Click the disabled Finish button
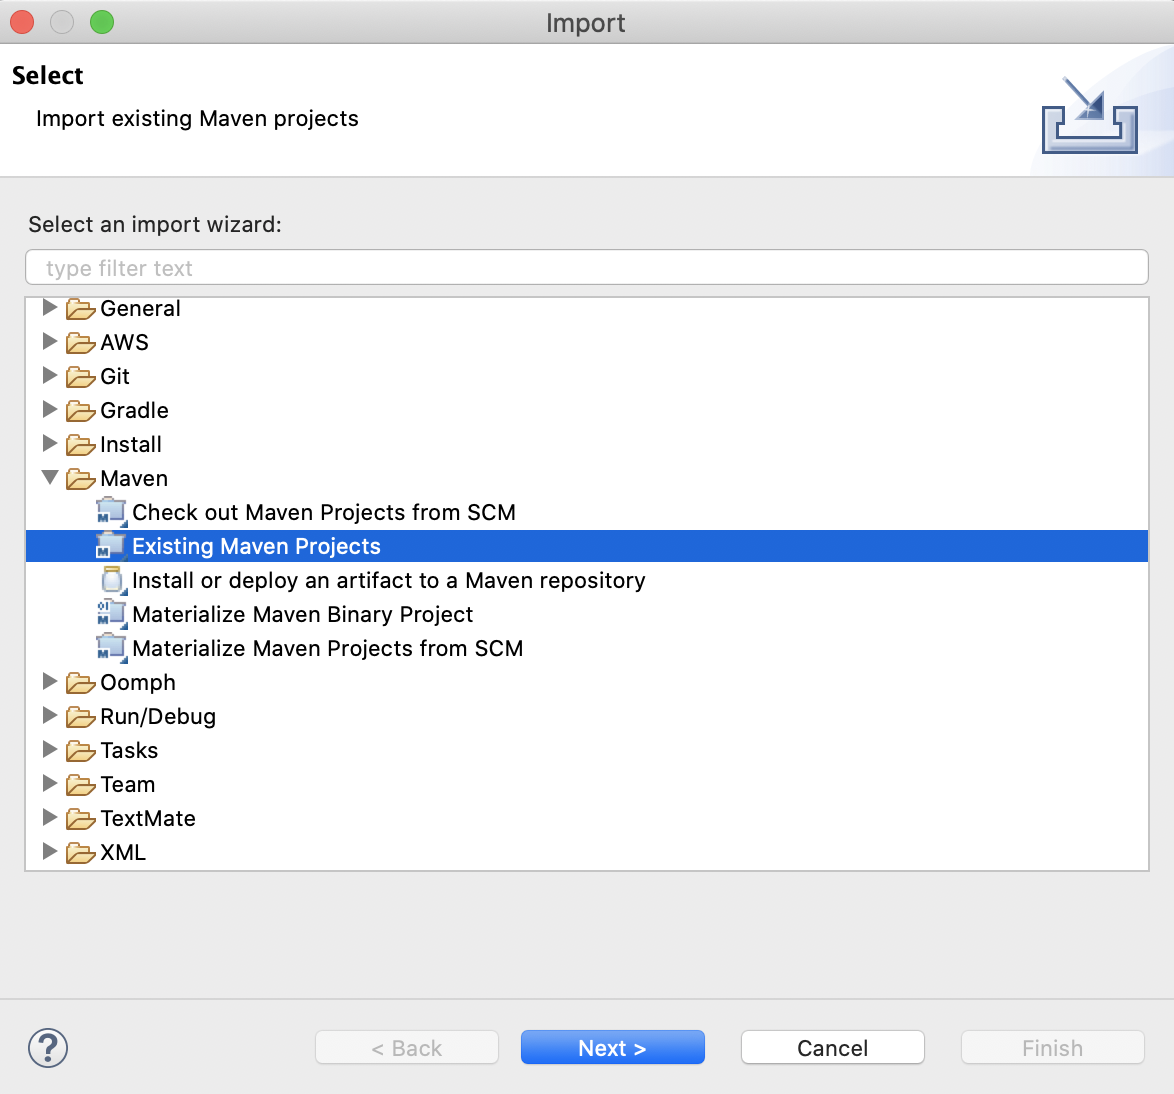Screen dimensions: 1174x1094 tap(1053, 1048)
